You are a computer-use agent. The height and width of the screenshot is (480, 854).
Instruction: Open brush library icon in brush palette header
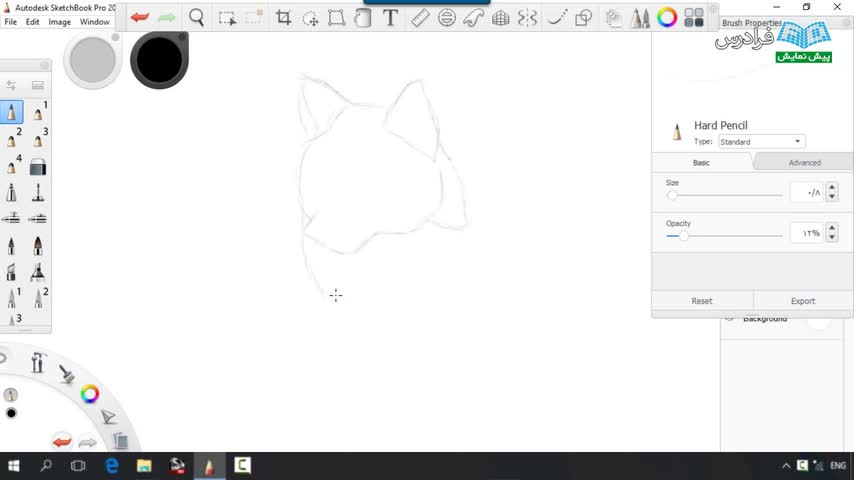38,85
